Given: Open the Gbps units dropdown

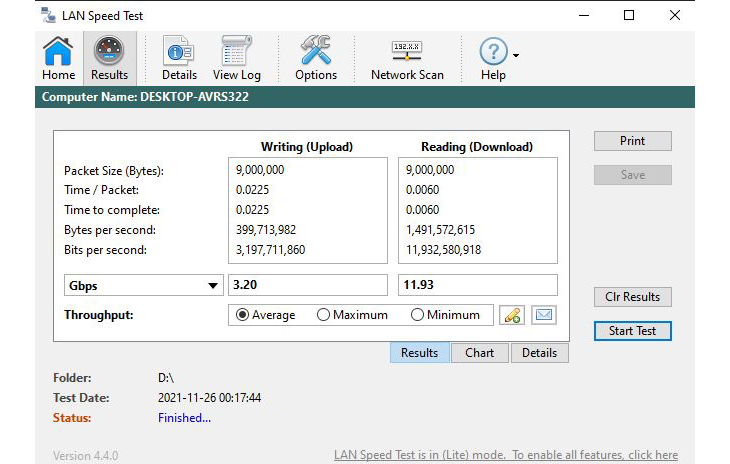Looking at the screenshot, I should [143, 285].
